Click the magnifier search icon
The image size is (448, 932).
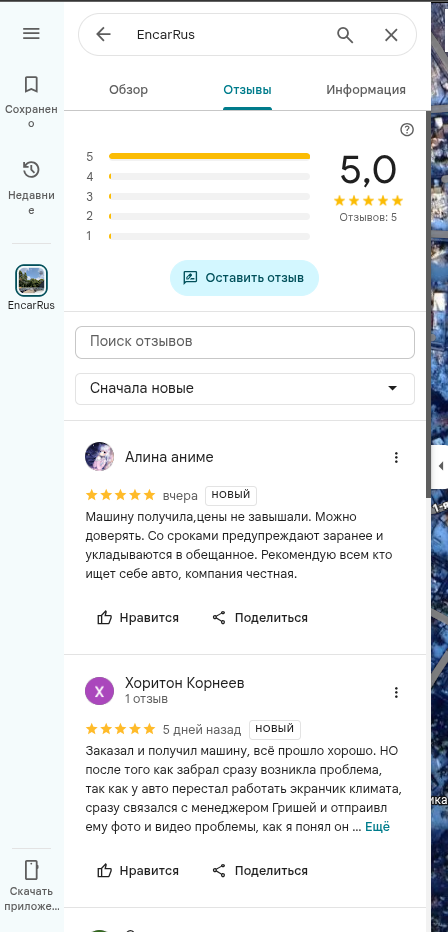point(345,35)
